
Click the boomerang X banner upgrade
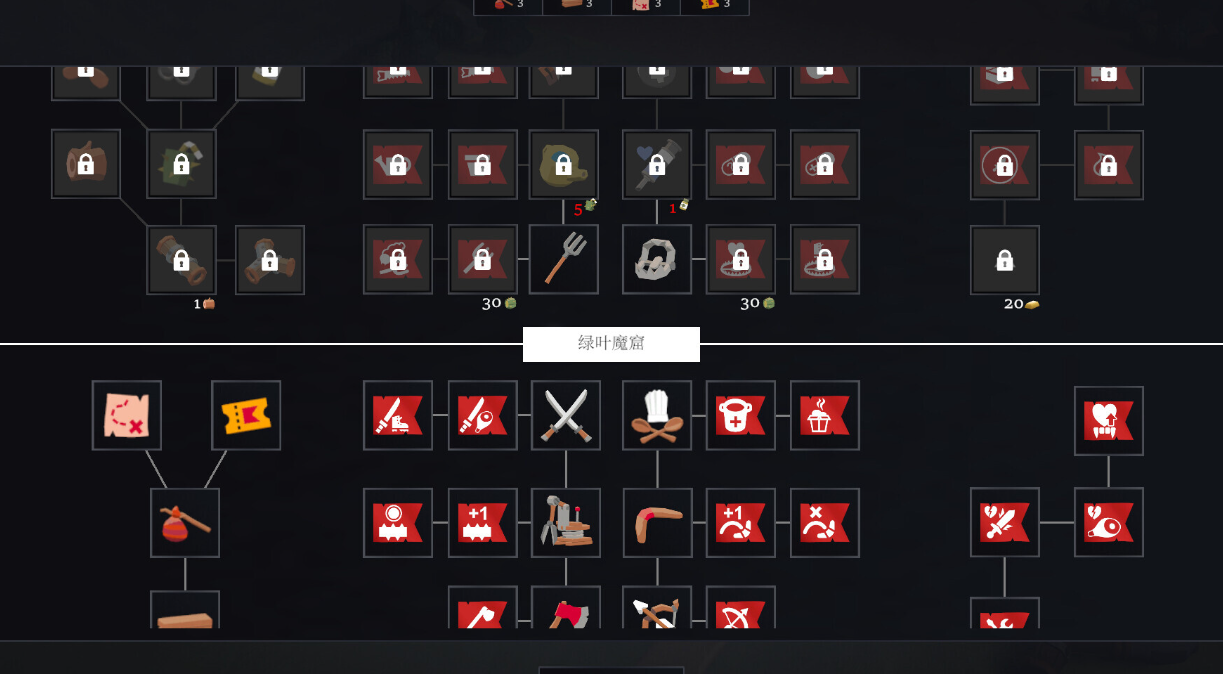click(x=825, y=523)
